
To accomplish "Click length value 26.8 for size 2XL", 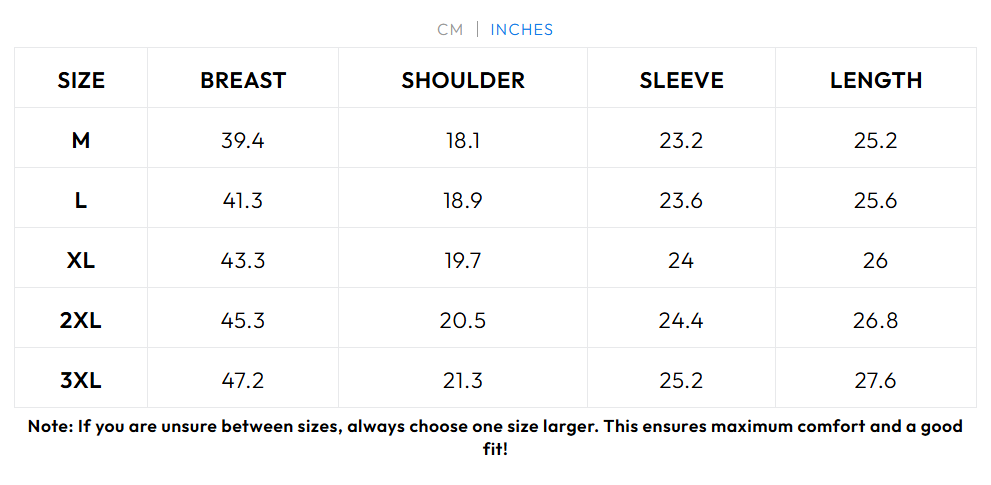I will point(876,321).
